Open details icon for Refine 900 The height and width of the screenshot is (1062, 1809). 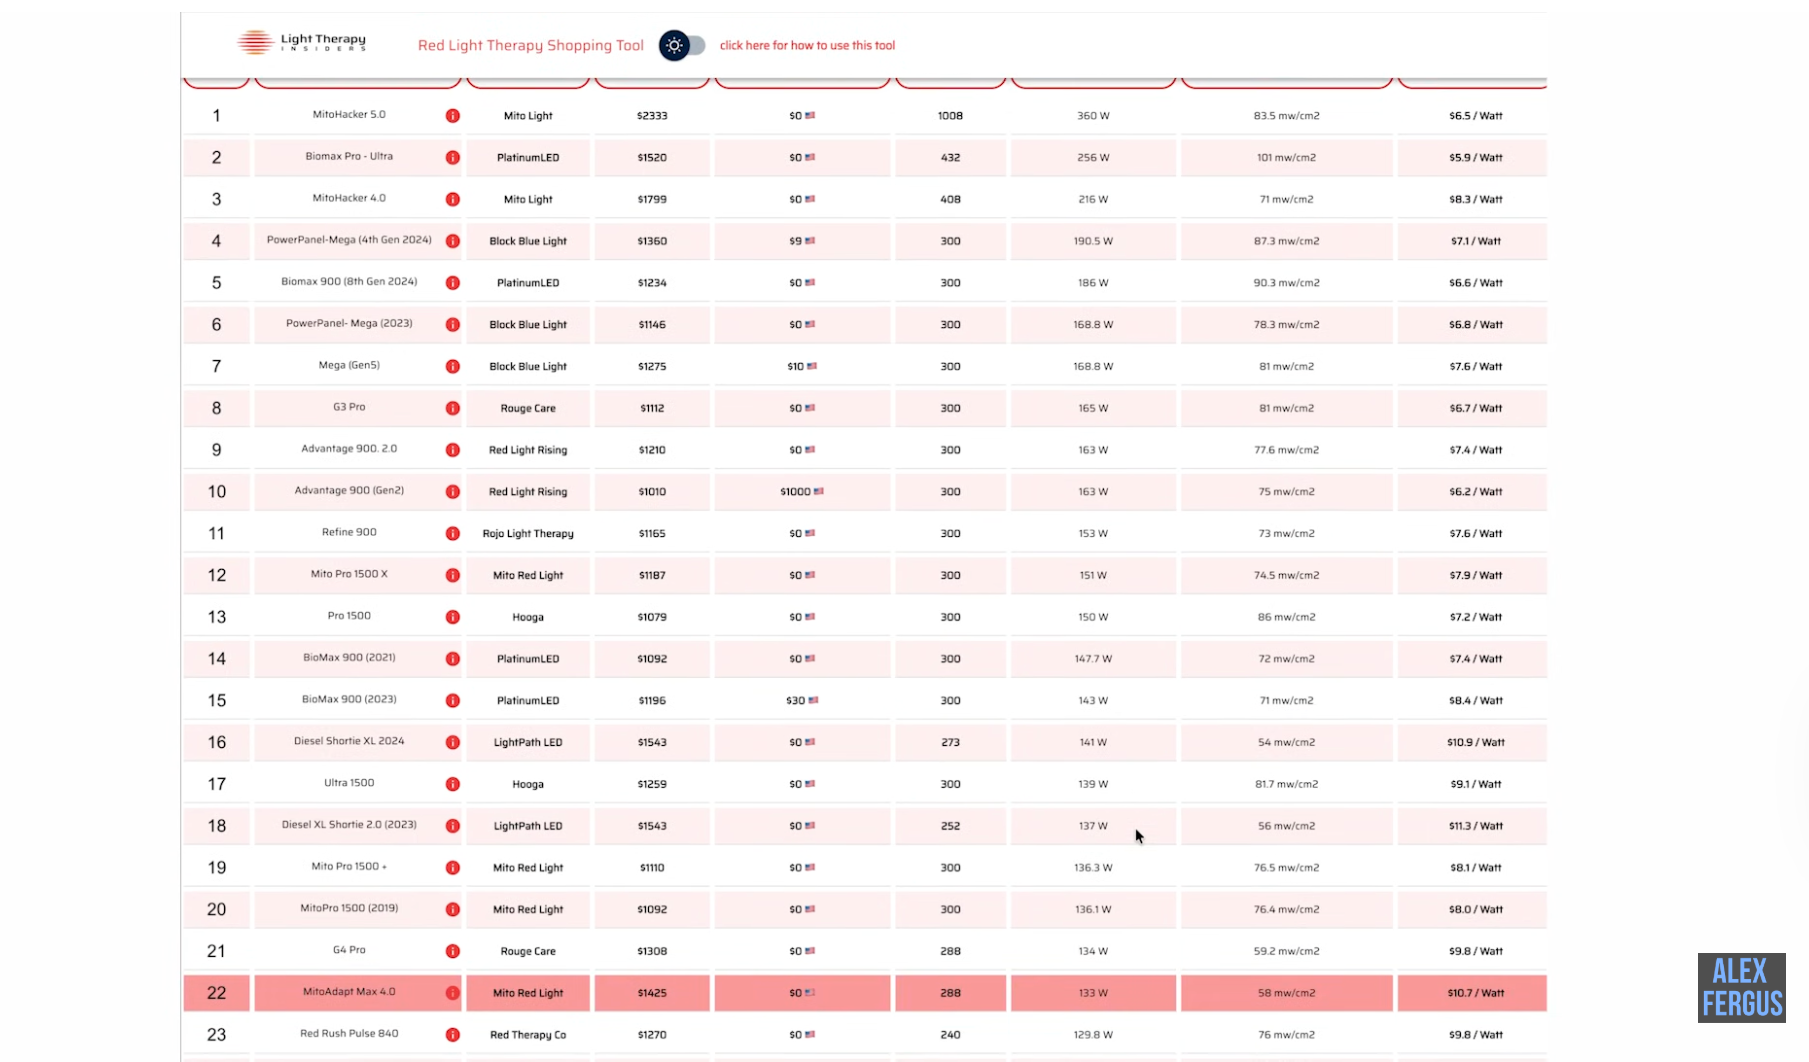453,534
